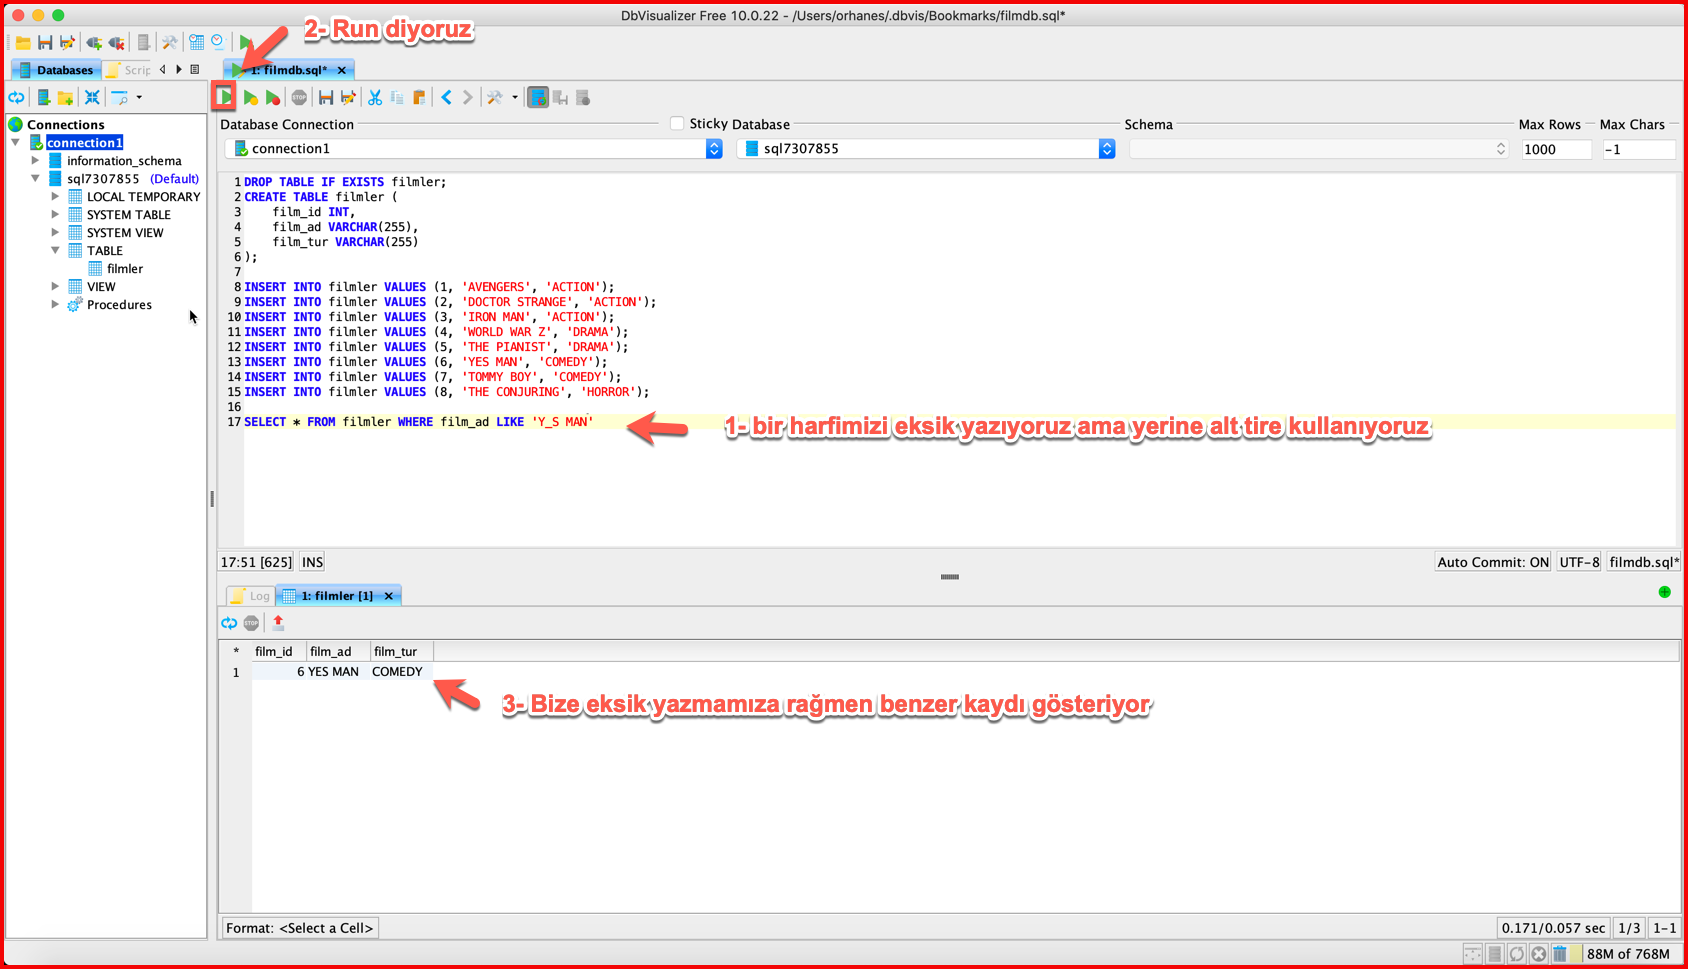Click the Copy icon in the editor toolbar
Image resolution: width=1688 pixels, height=969 pixels.
(397, 98)
